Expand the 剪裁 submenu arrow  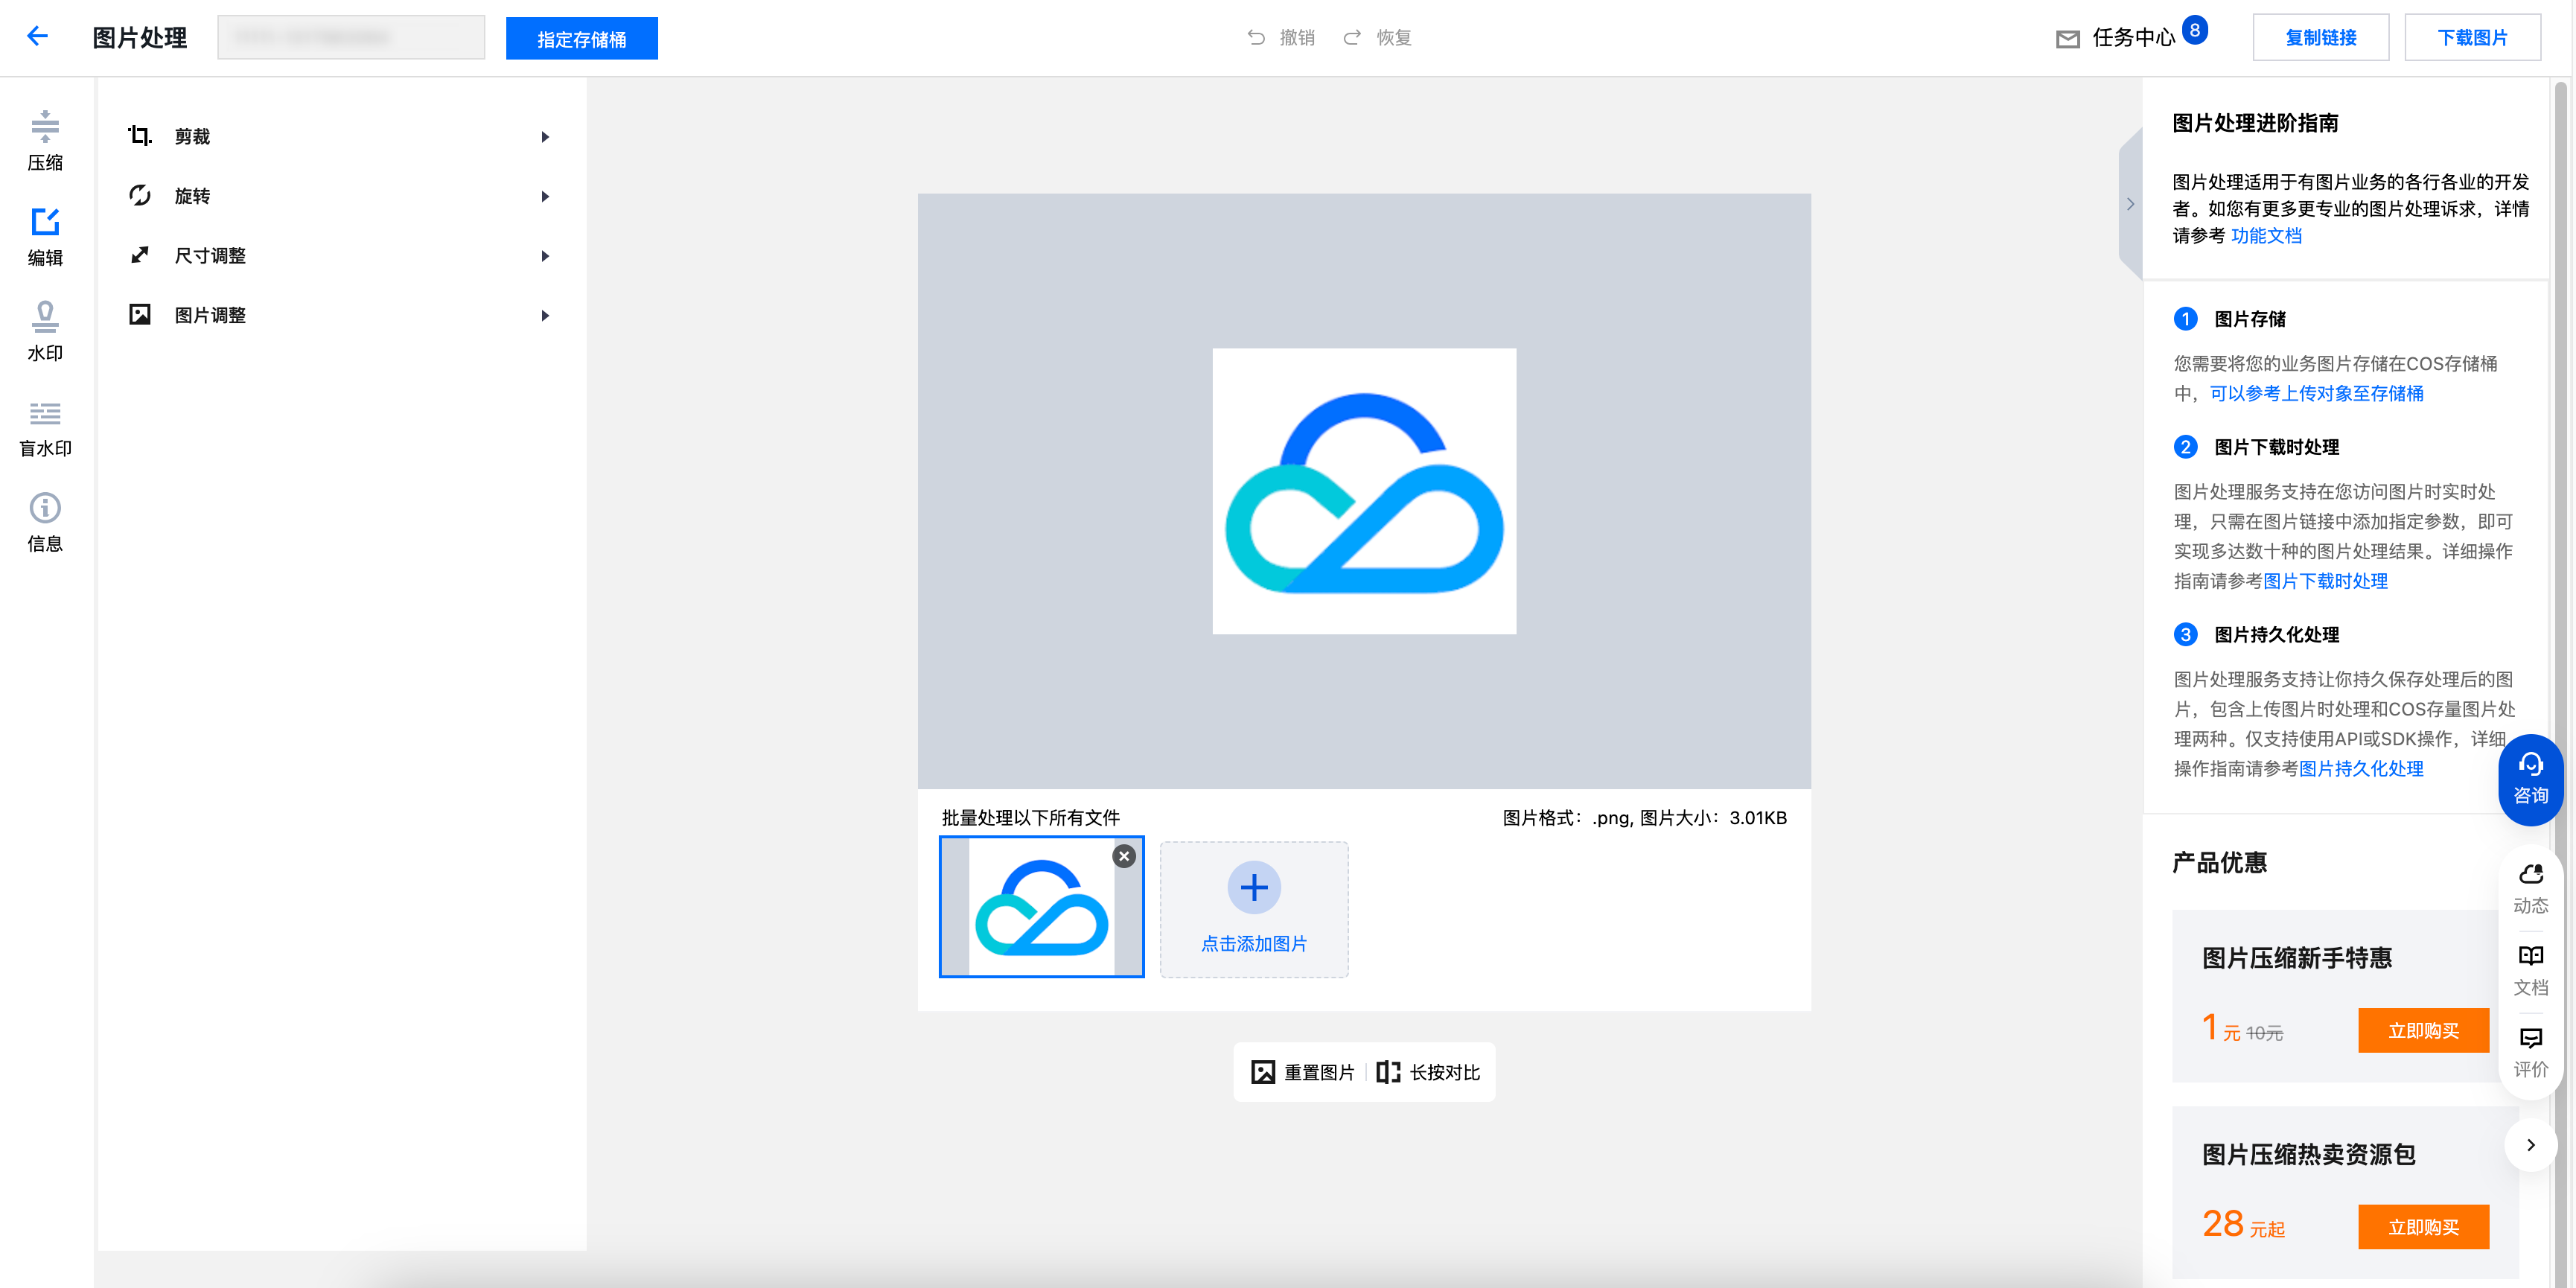pos(545,137)
